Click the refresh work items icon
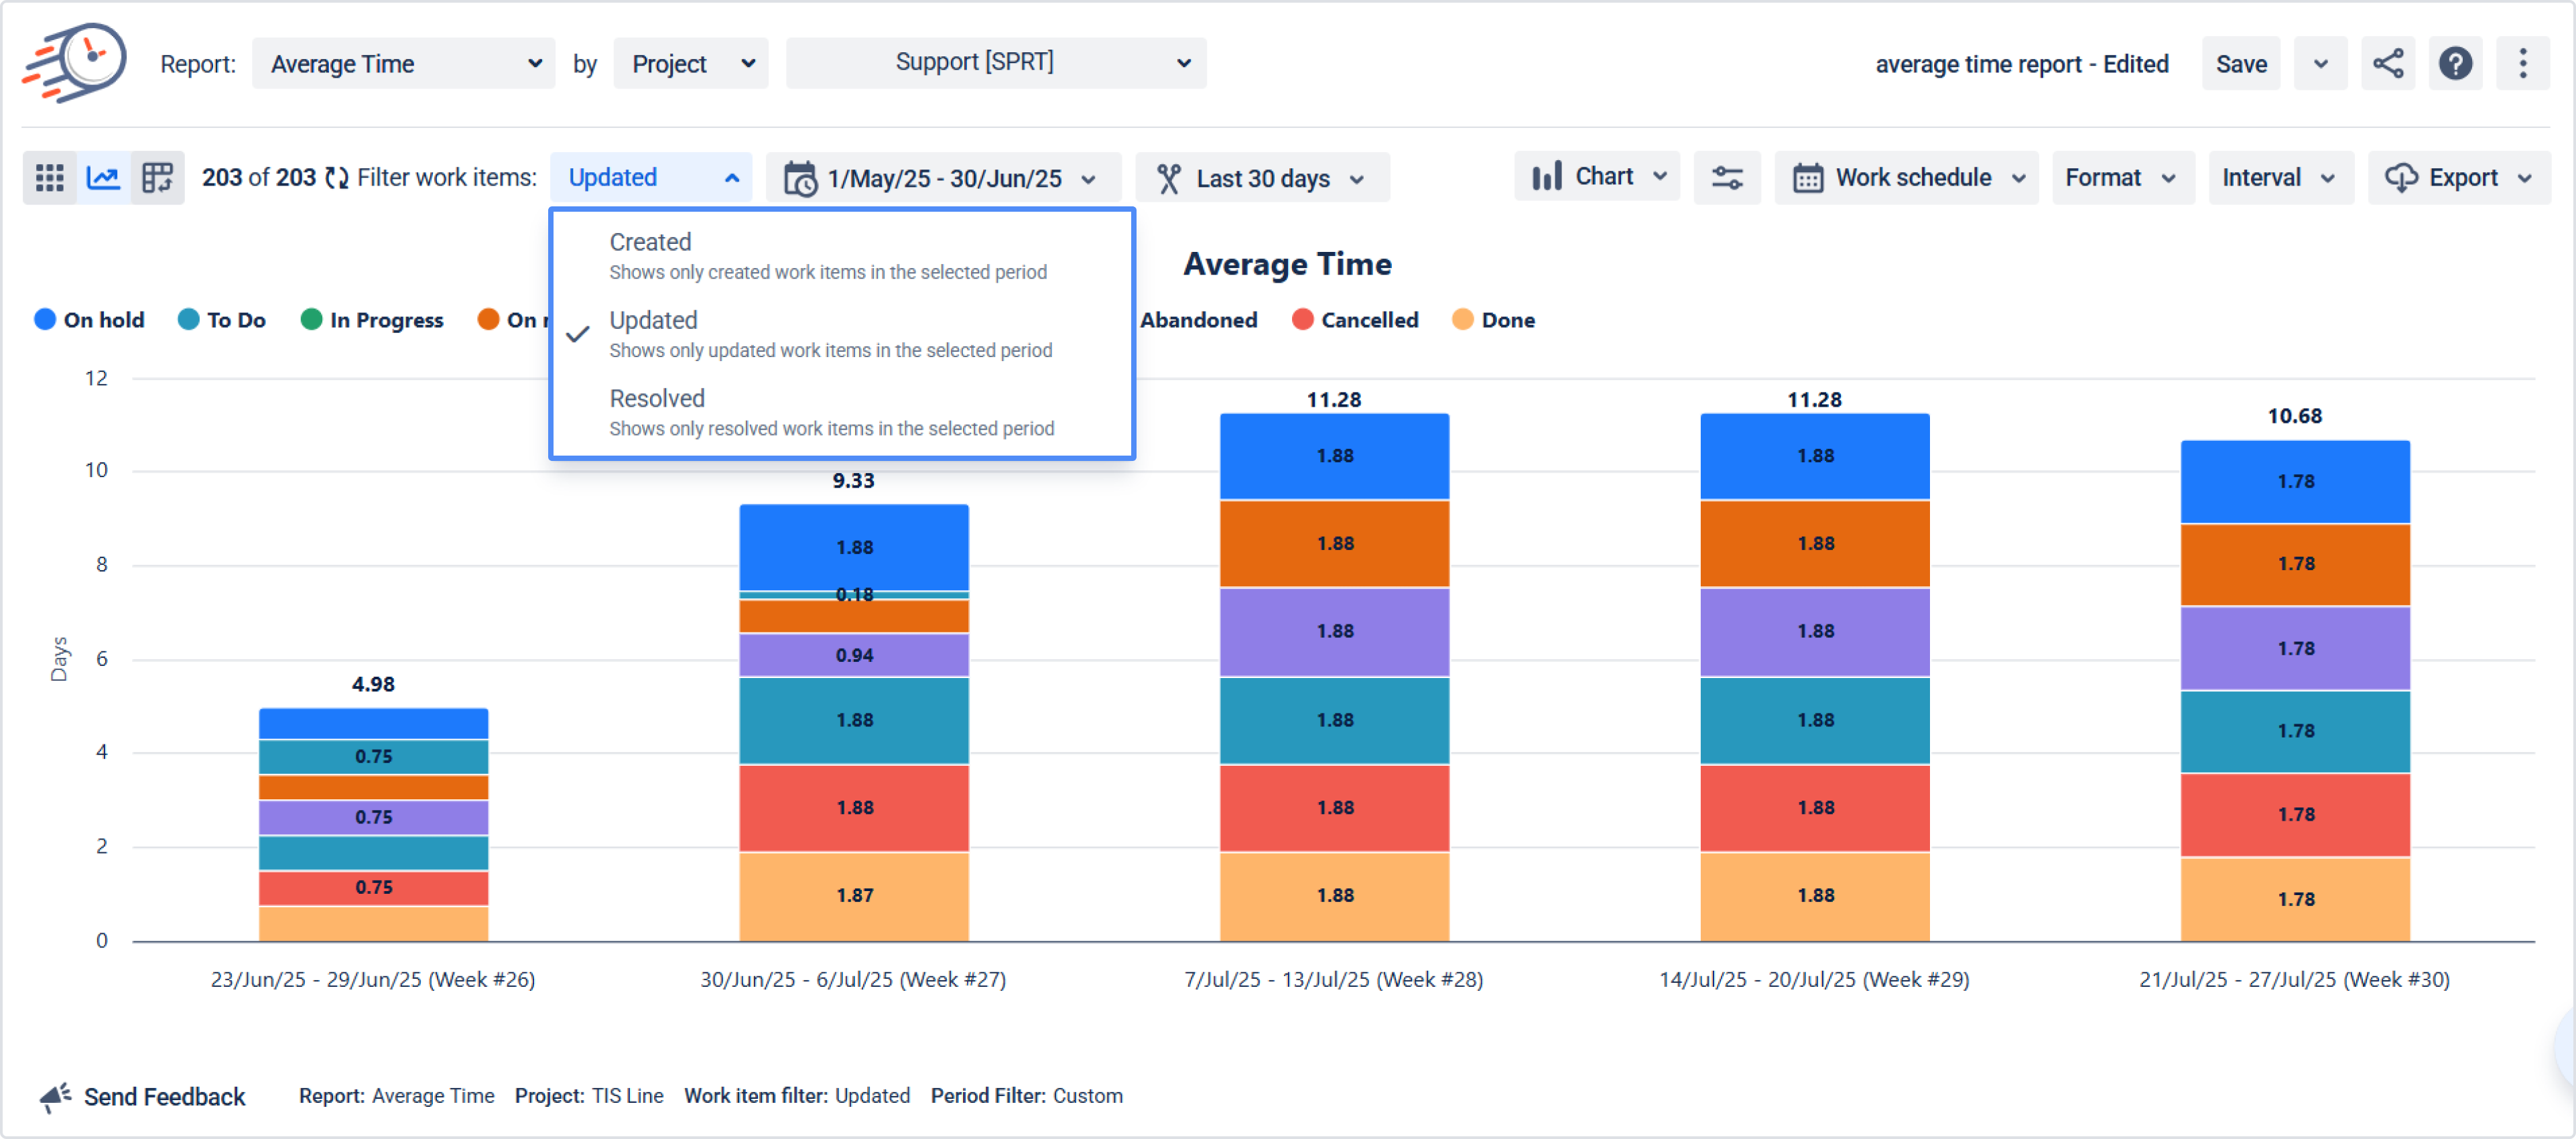The image size is (2576, 1139). click(x=337, y=178)
